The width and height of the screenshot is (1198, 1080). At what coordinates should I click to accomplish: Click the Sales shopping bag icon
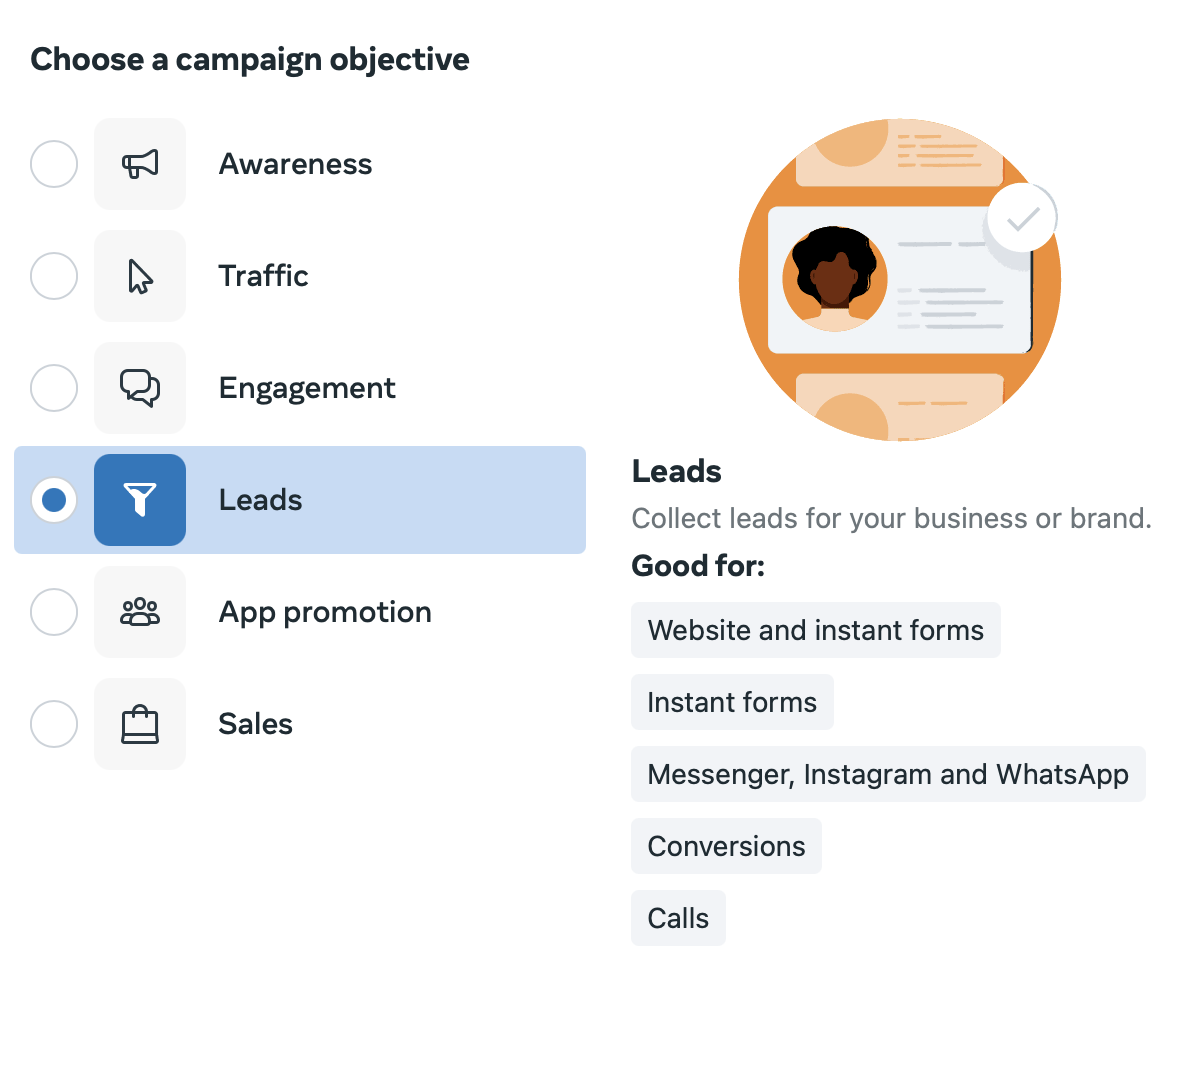140,724
